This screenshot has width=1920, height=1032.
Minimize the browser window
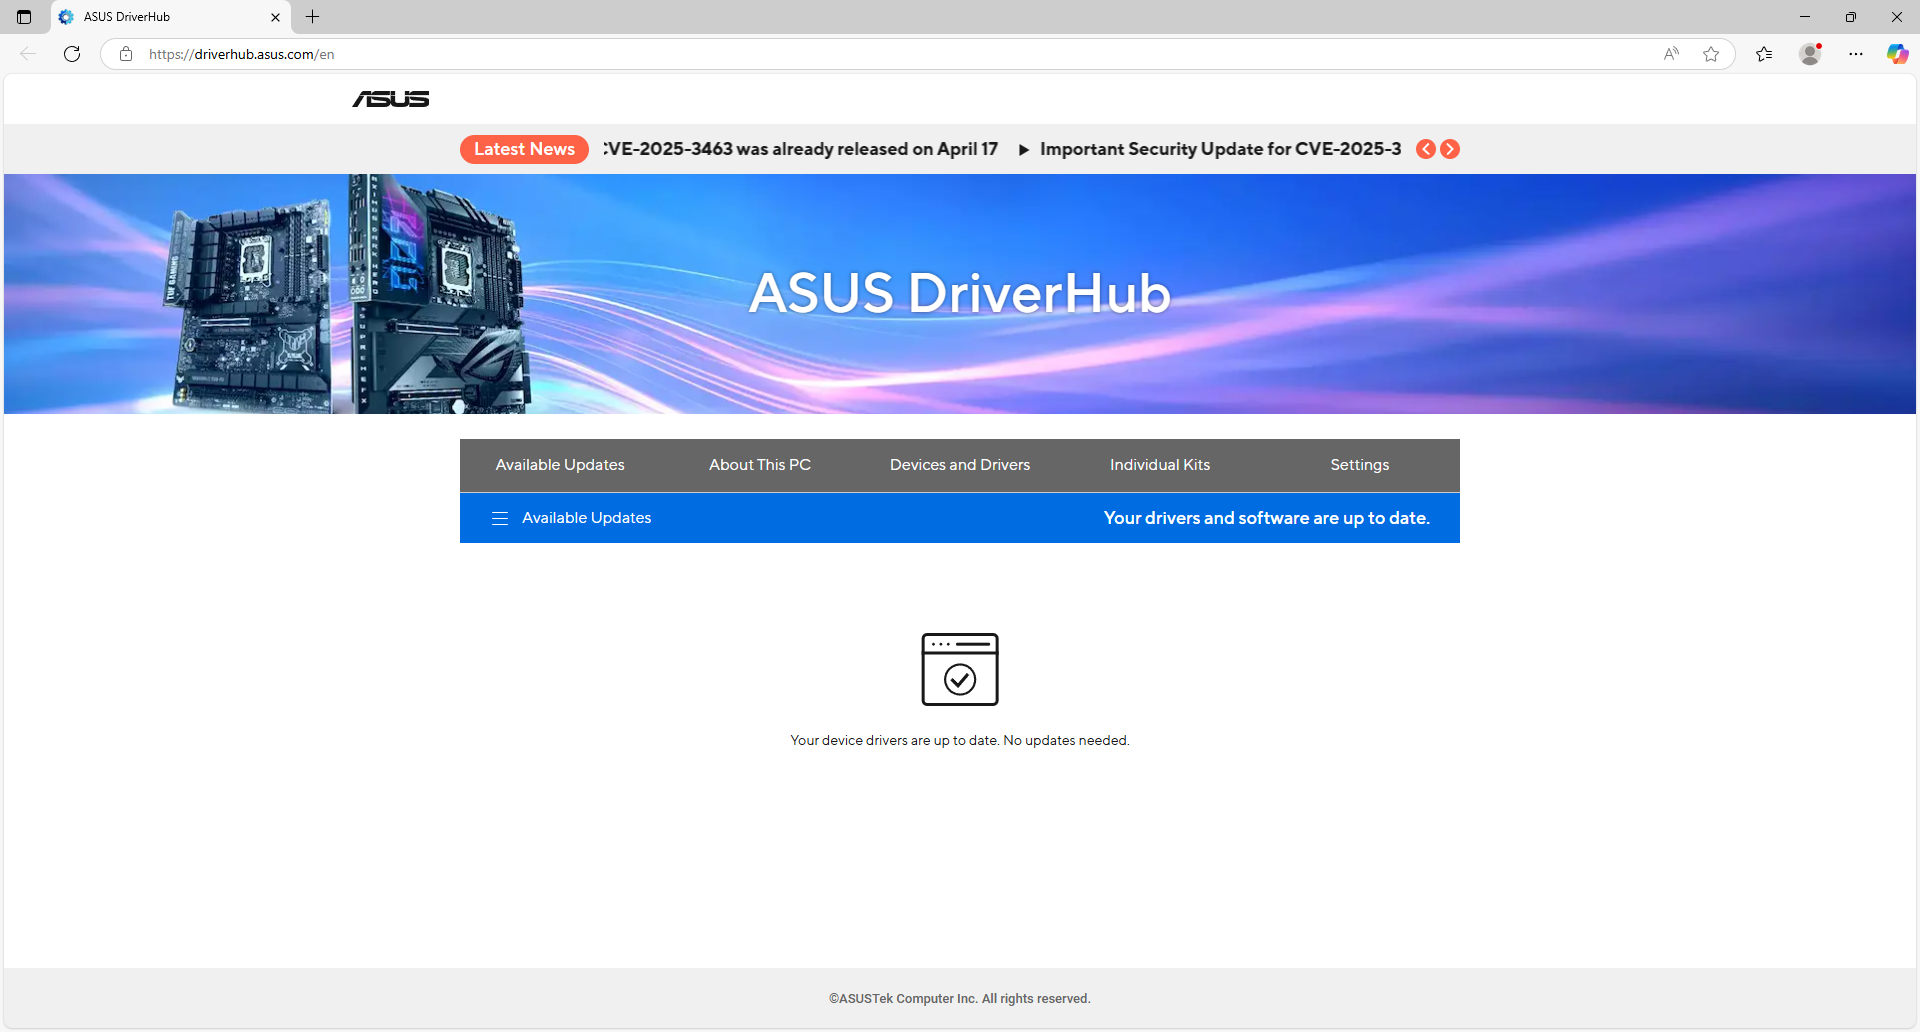[x=1805, y=17]
